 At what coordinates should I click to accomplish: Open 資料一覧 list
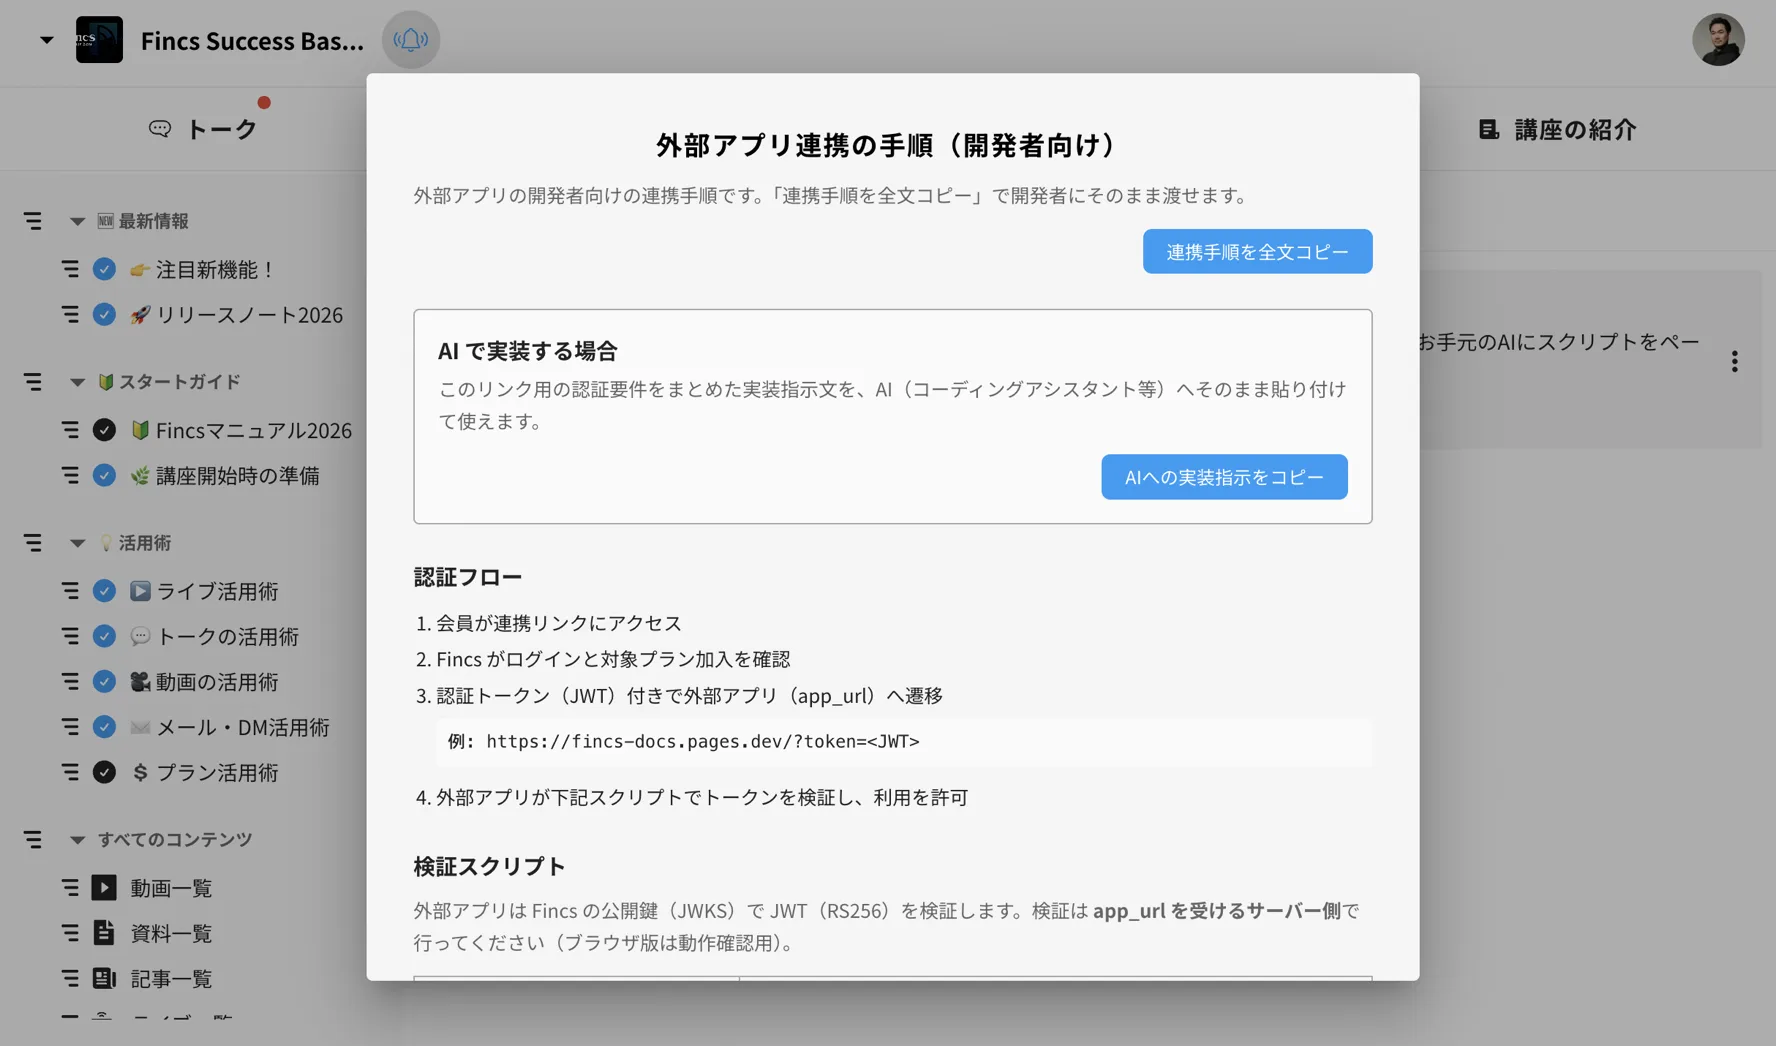(x=171, y=933)
